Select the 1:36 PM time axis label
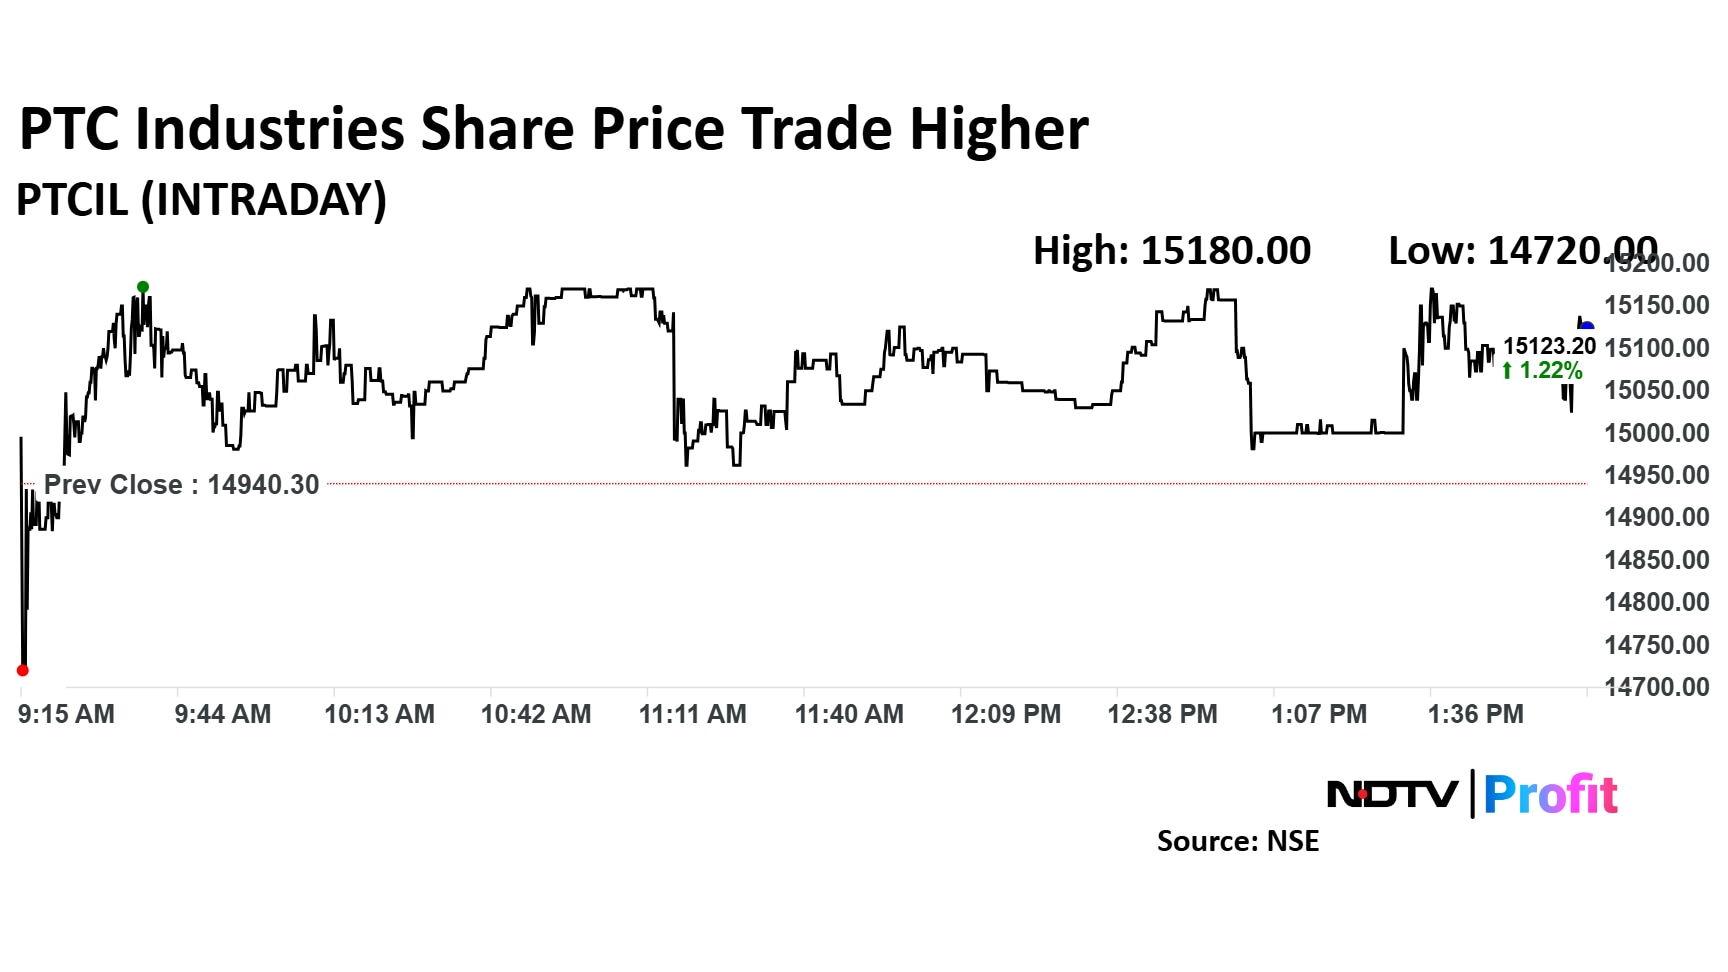This screenshot has width=1728, height=972. click(1475, 714)
